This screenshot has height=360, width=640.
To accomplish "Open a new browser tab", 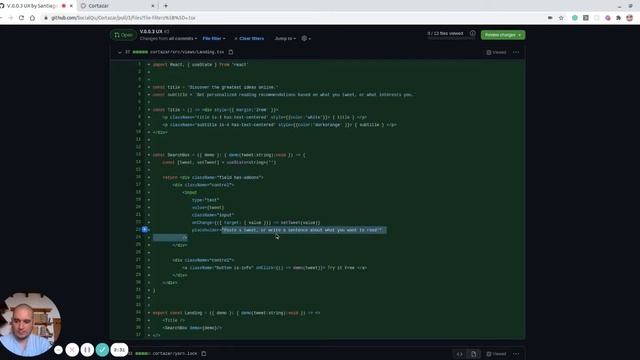I will click(x=166, y=6).
